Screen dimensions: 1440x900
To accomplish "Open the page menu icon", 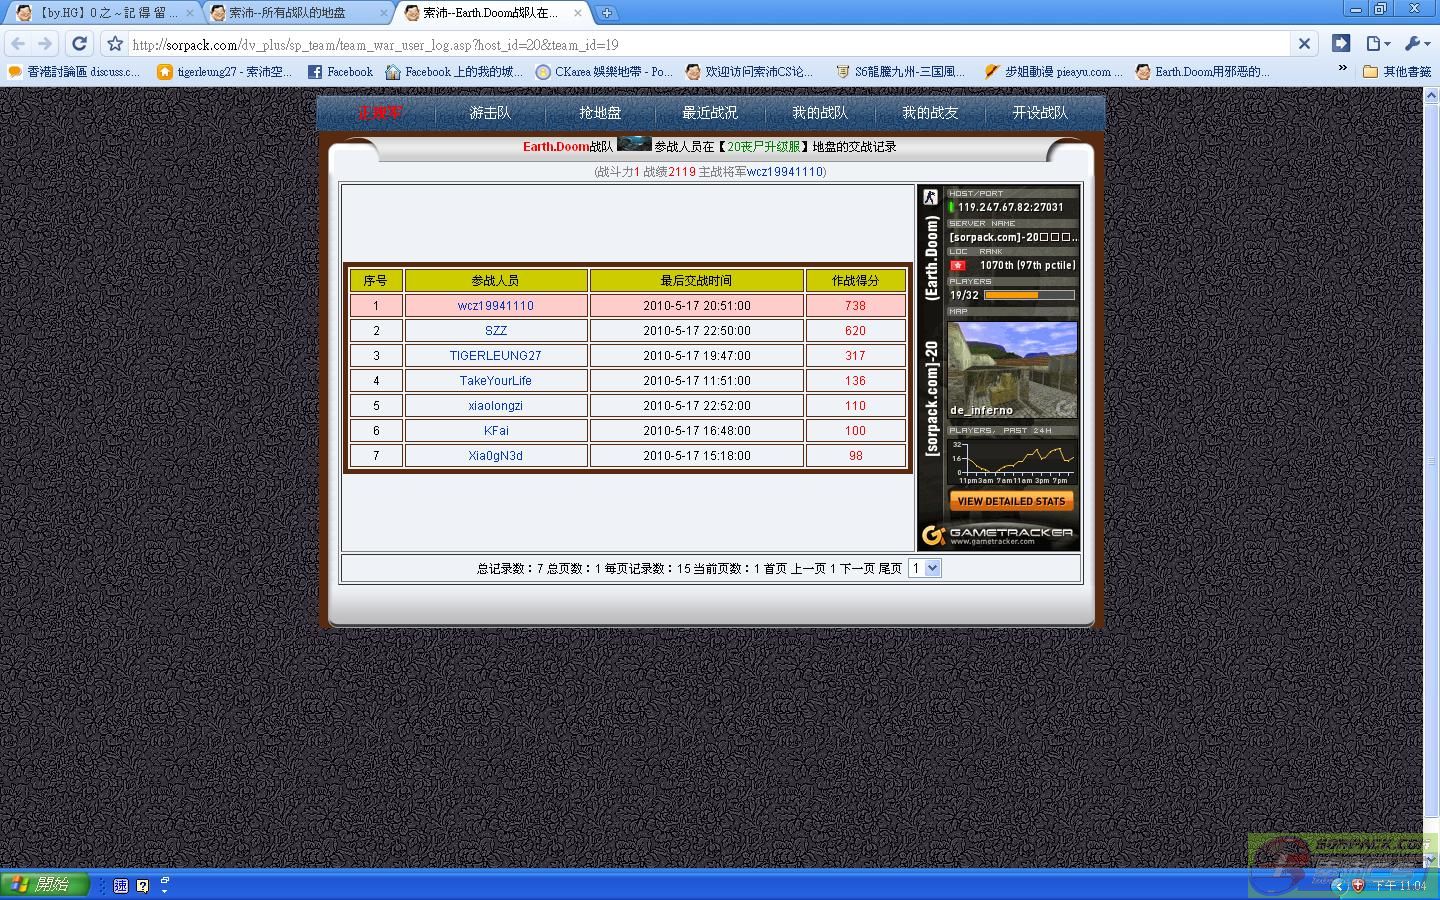I will (x=1378, y=44).
